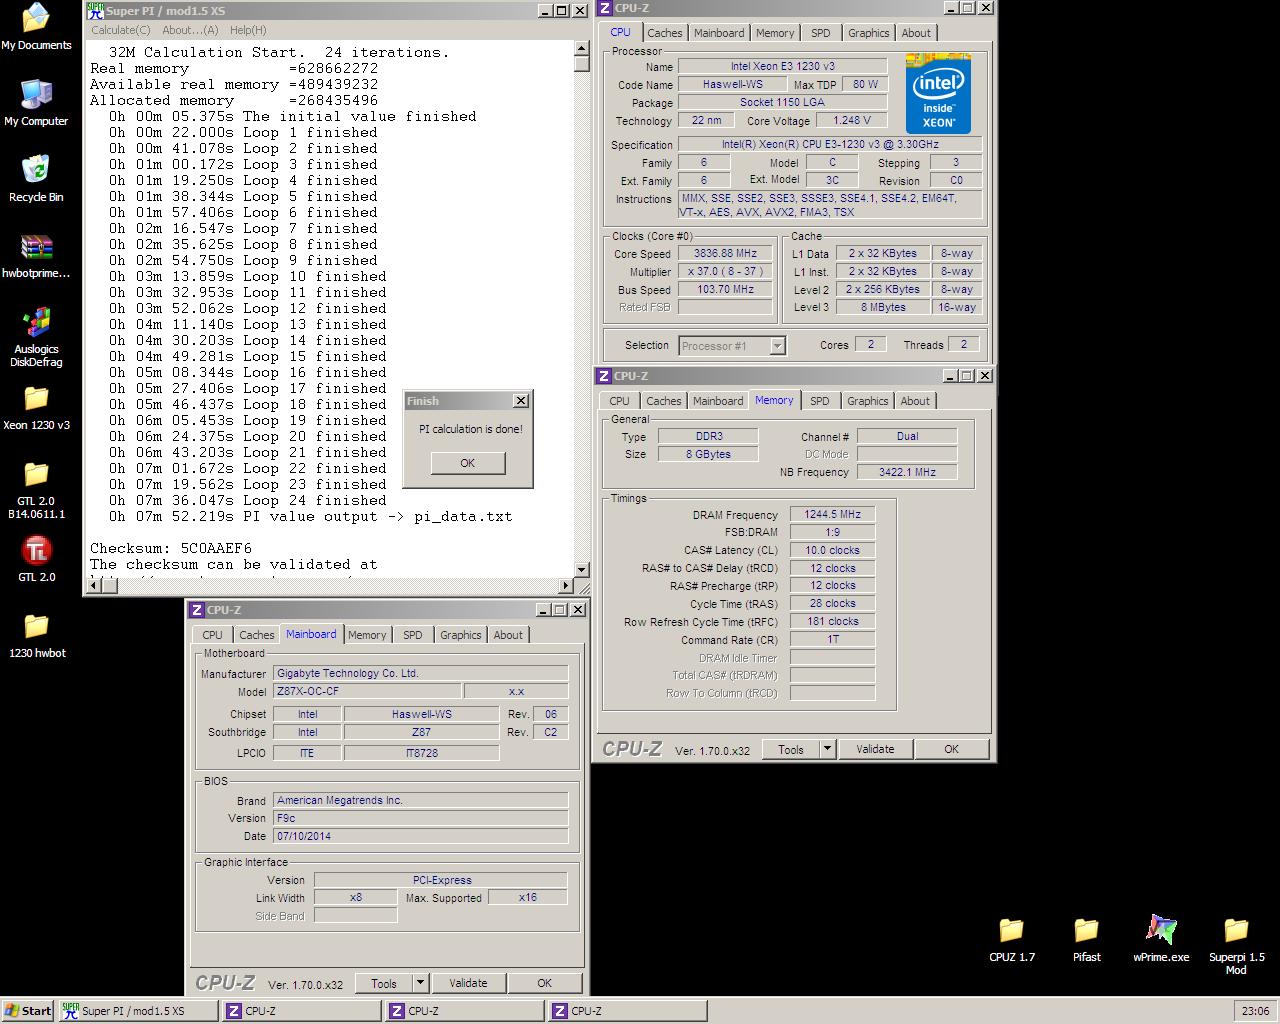Click the CPU-Z Memory window title icon
This screenshot has width=1280, height=1024.
pos(604,376)
